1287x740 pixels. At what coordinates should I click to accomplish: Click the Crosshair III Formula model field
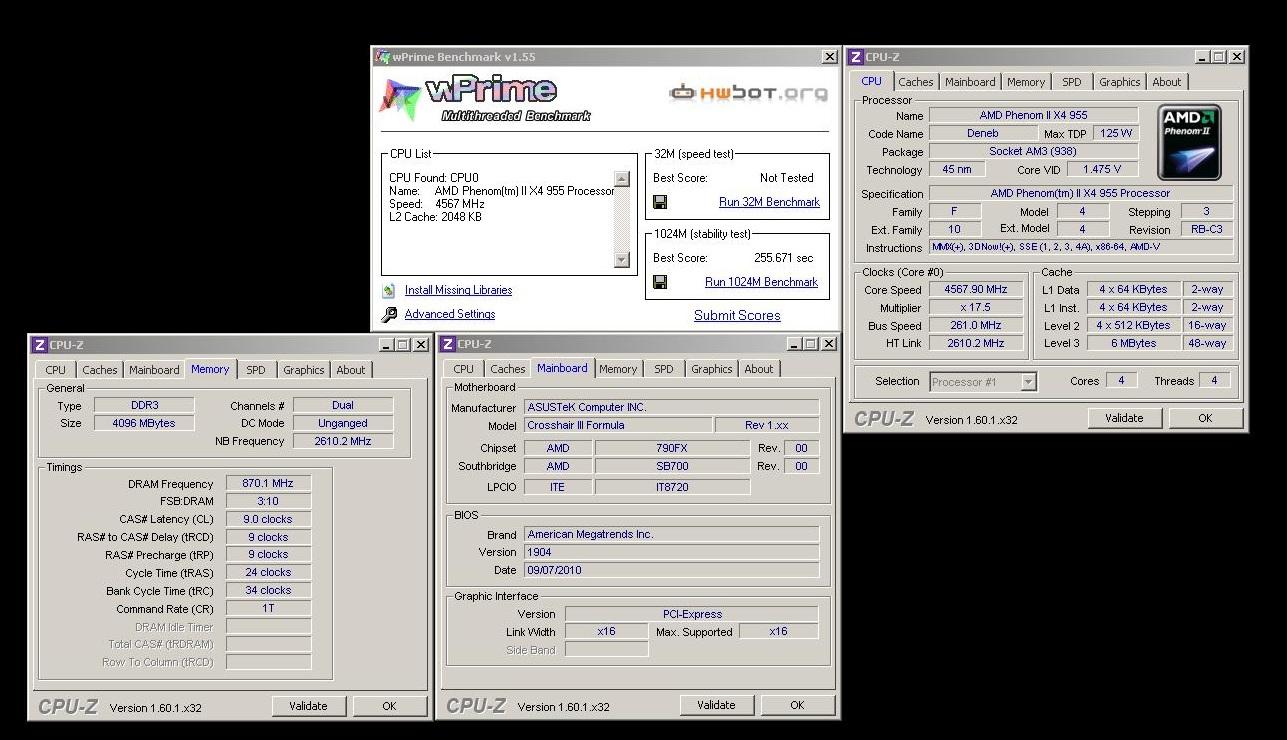click(x=618, y=425)
